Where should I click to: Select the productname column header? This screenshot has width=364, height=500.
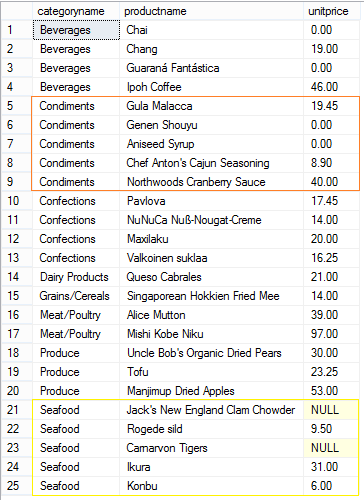[211, 11]
